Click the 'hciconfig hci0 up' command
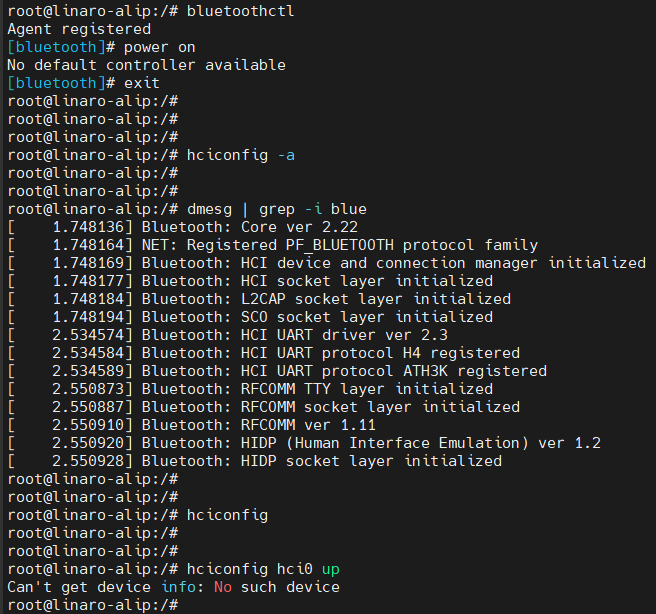 point(263,569)
